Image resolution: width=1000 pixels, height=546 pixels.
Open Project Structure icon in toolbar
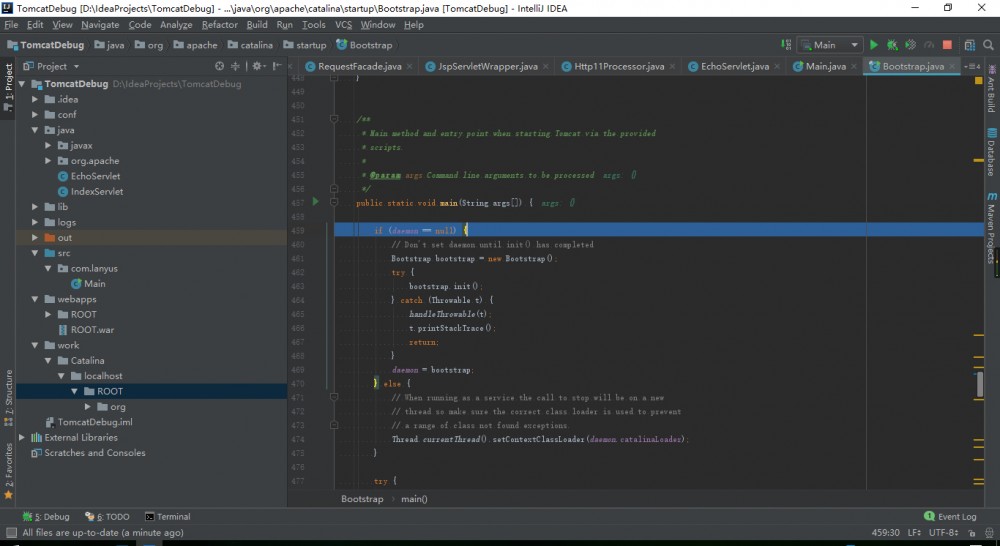point(969,45)
